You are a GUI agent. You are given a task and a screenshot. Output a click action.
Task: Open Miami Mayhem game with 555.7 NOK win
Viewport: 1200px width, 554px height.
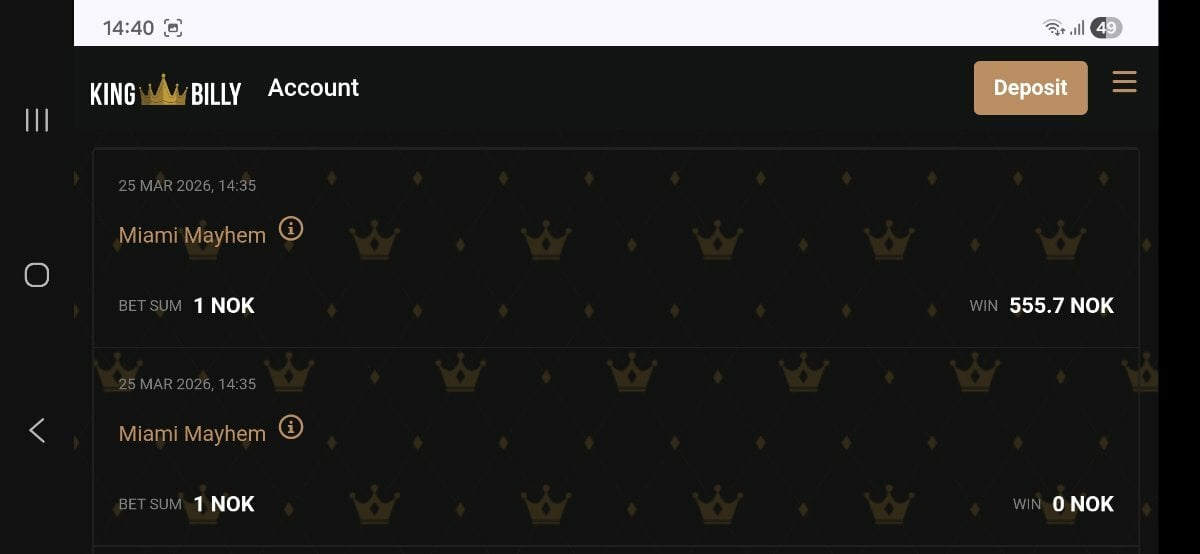point(192,236)
